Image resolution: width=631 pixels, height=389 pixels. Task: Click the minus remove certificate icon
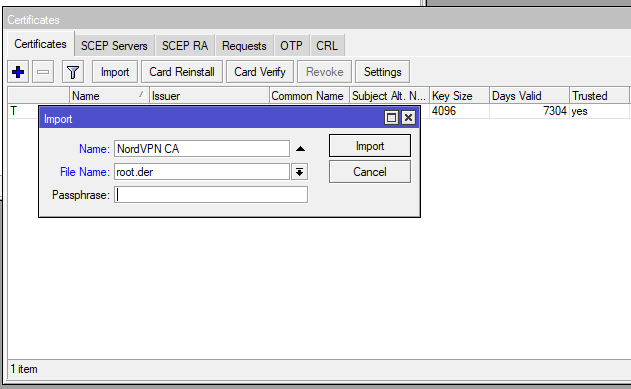pyautogui.click(x=43, y=72)
